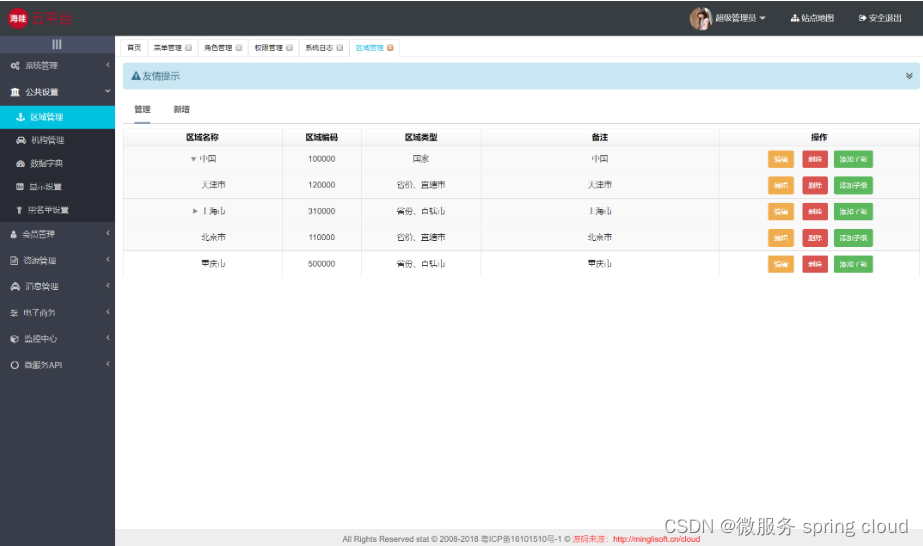923x546 pixels.
Task: Select the 会员管理 user icon
Action: 14,234
